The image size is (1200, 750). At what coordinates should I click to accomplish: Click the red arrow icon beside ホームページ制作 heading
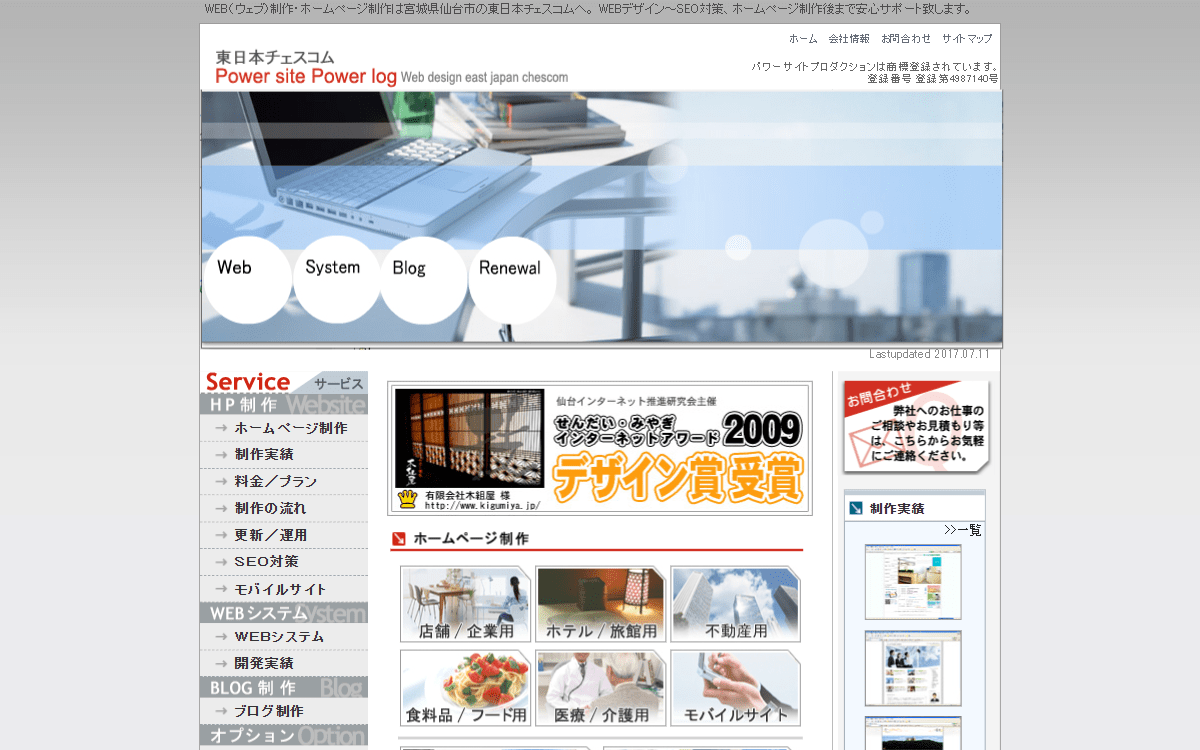399,539
